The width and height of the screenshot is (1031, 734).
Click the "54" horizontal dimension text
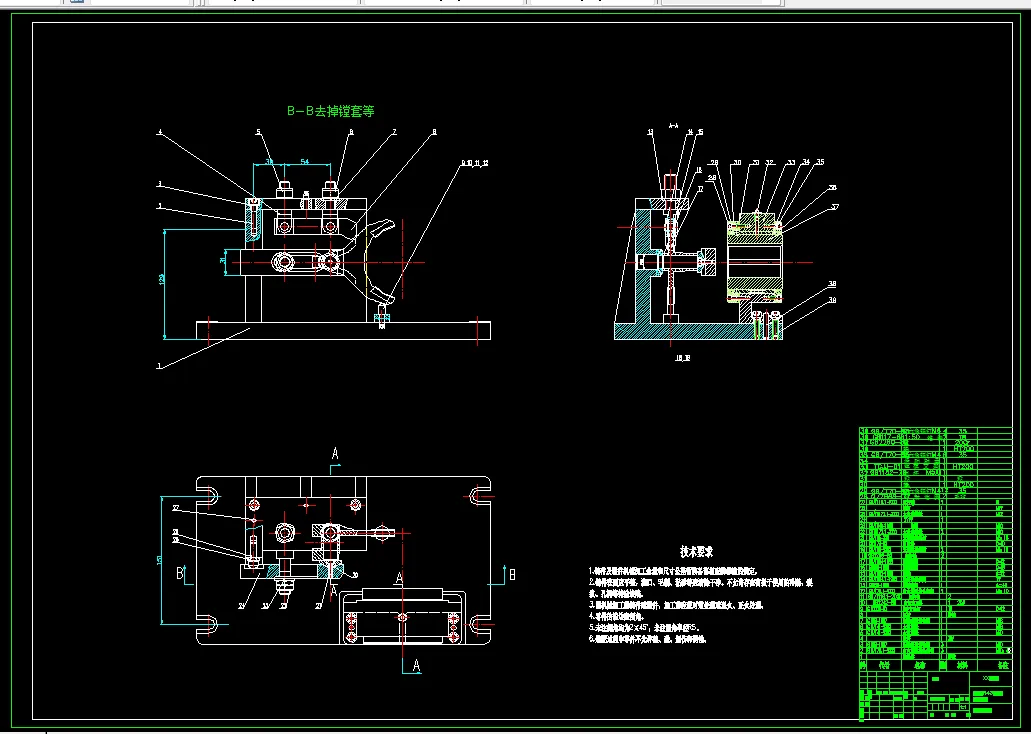[x=304, y=162]
